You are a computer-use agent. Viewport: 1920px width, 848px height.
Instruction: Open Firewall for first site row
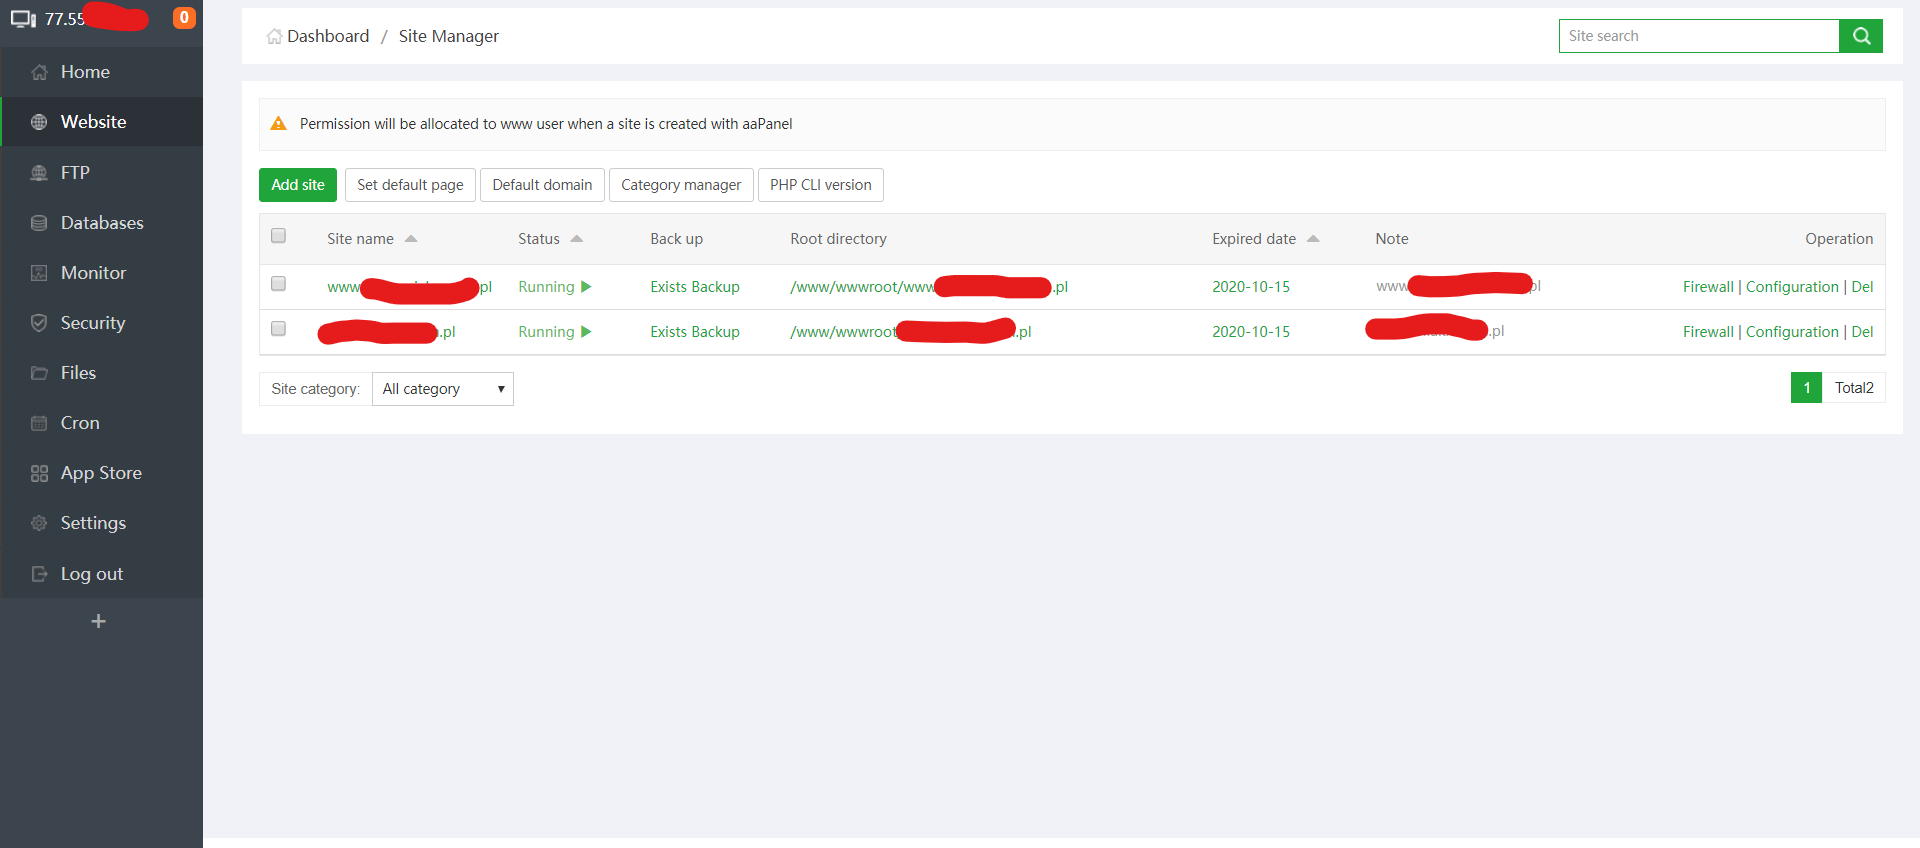tap(1708, 287)
